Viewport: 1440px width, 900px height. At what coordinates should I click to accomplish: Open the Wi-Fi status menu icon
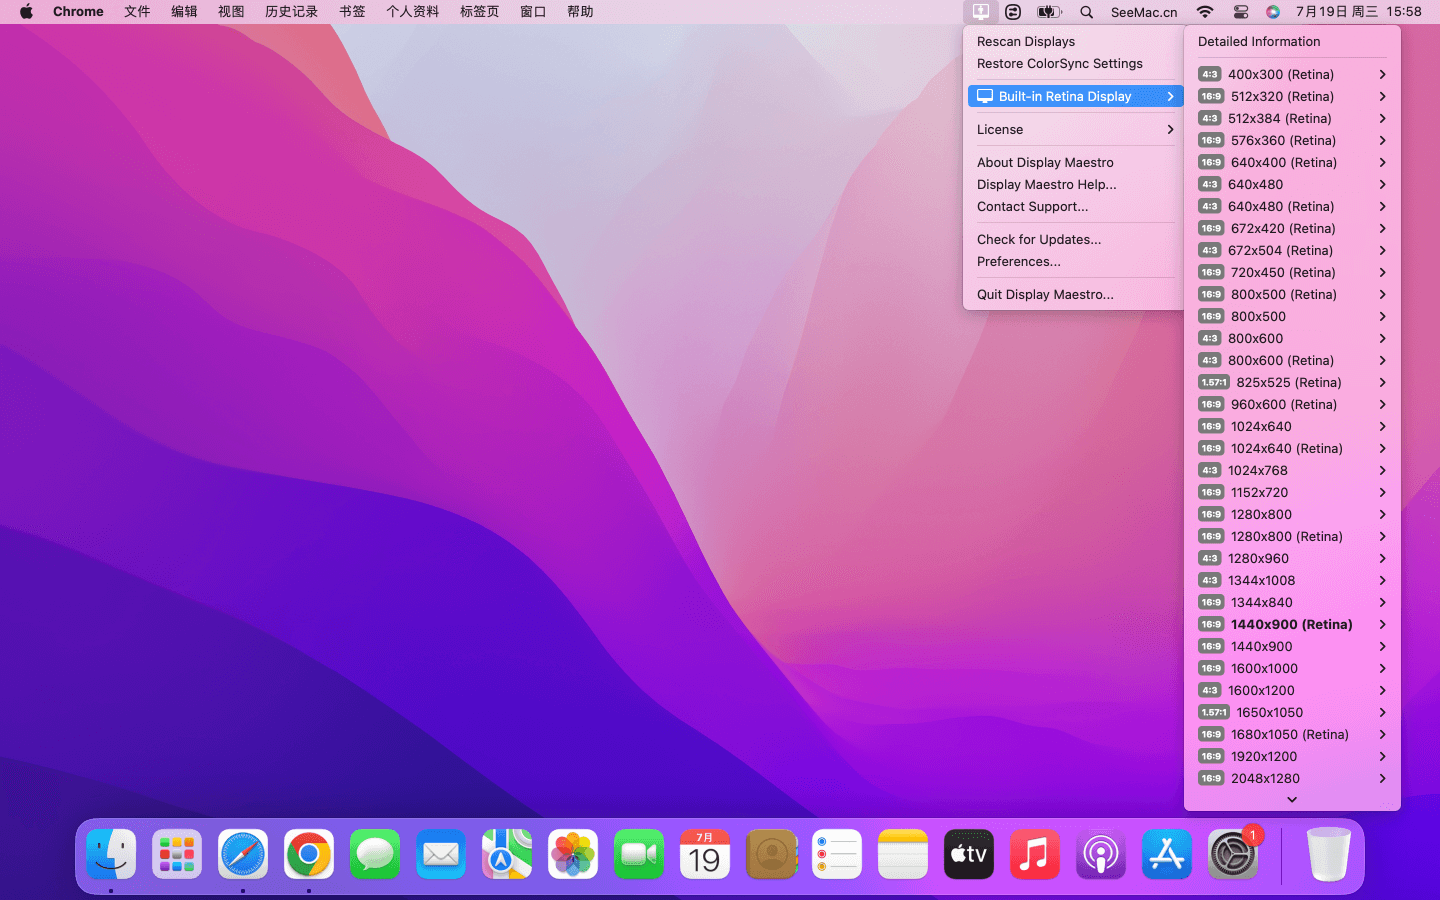(x=1205, y=12)
